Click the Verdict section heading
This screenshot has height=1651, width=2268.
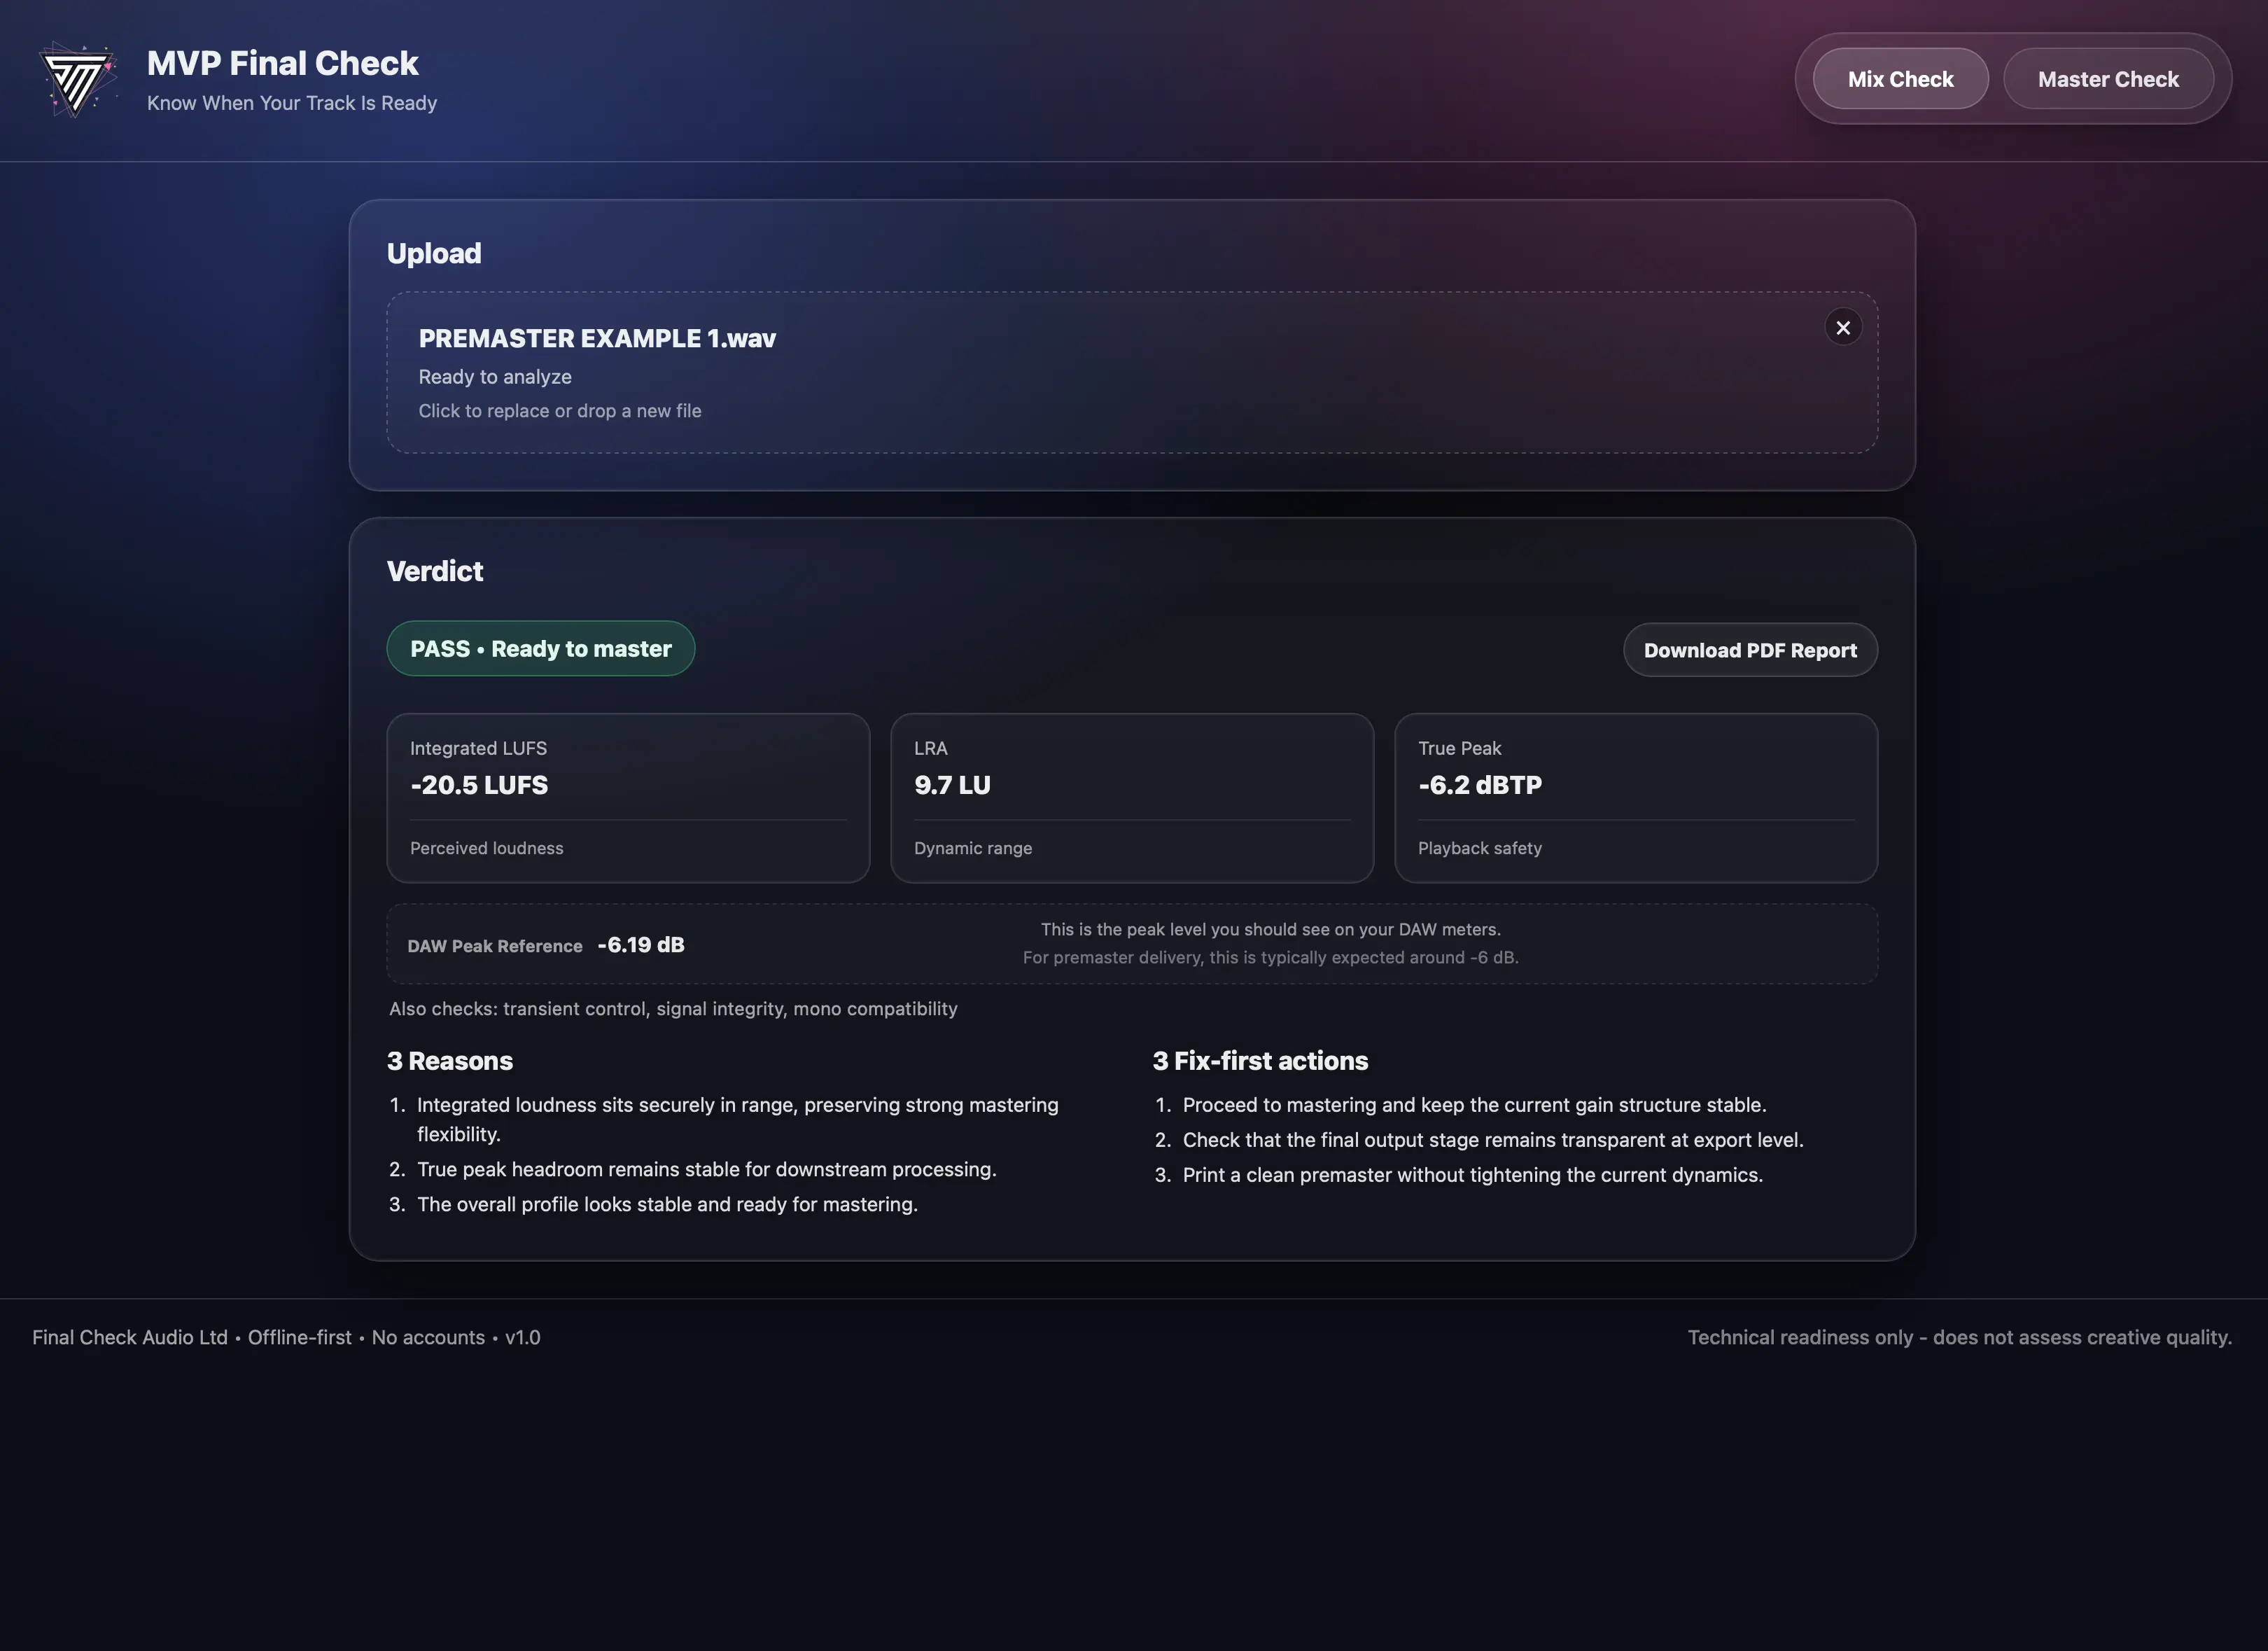[434, 571]
